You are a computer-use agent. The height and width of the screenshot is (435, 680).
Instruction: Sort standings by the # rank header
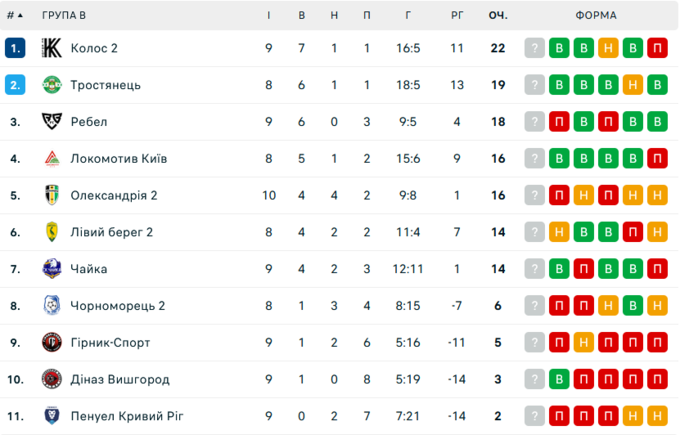pos(14,16)
